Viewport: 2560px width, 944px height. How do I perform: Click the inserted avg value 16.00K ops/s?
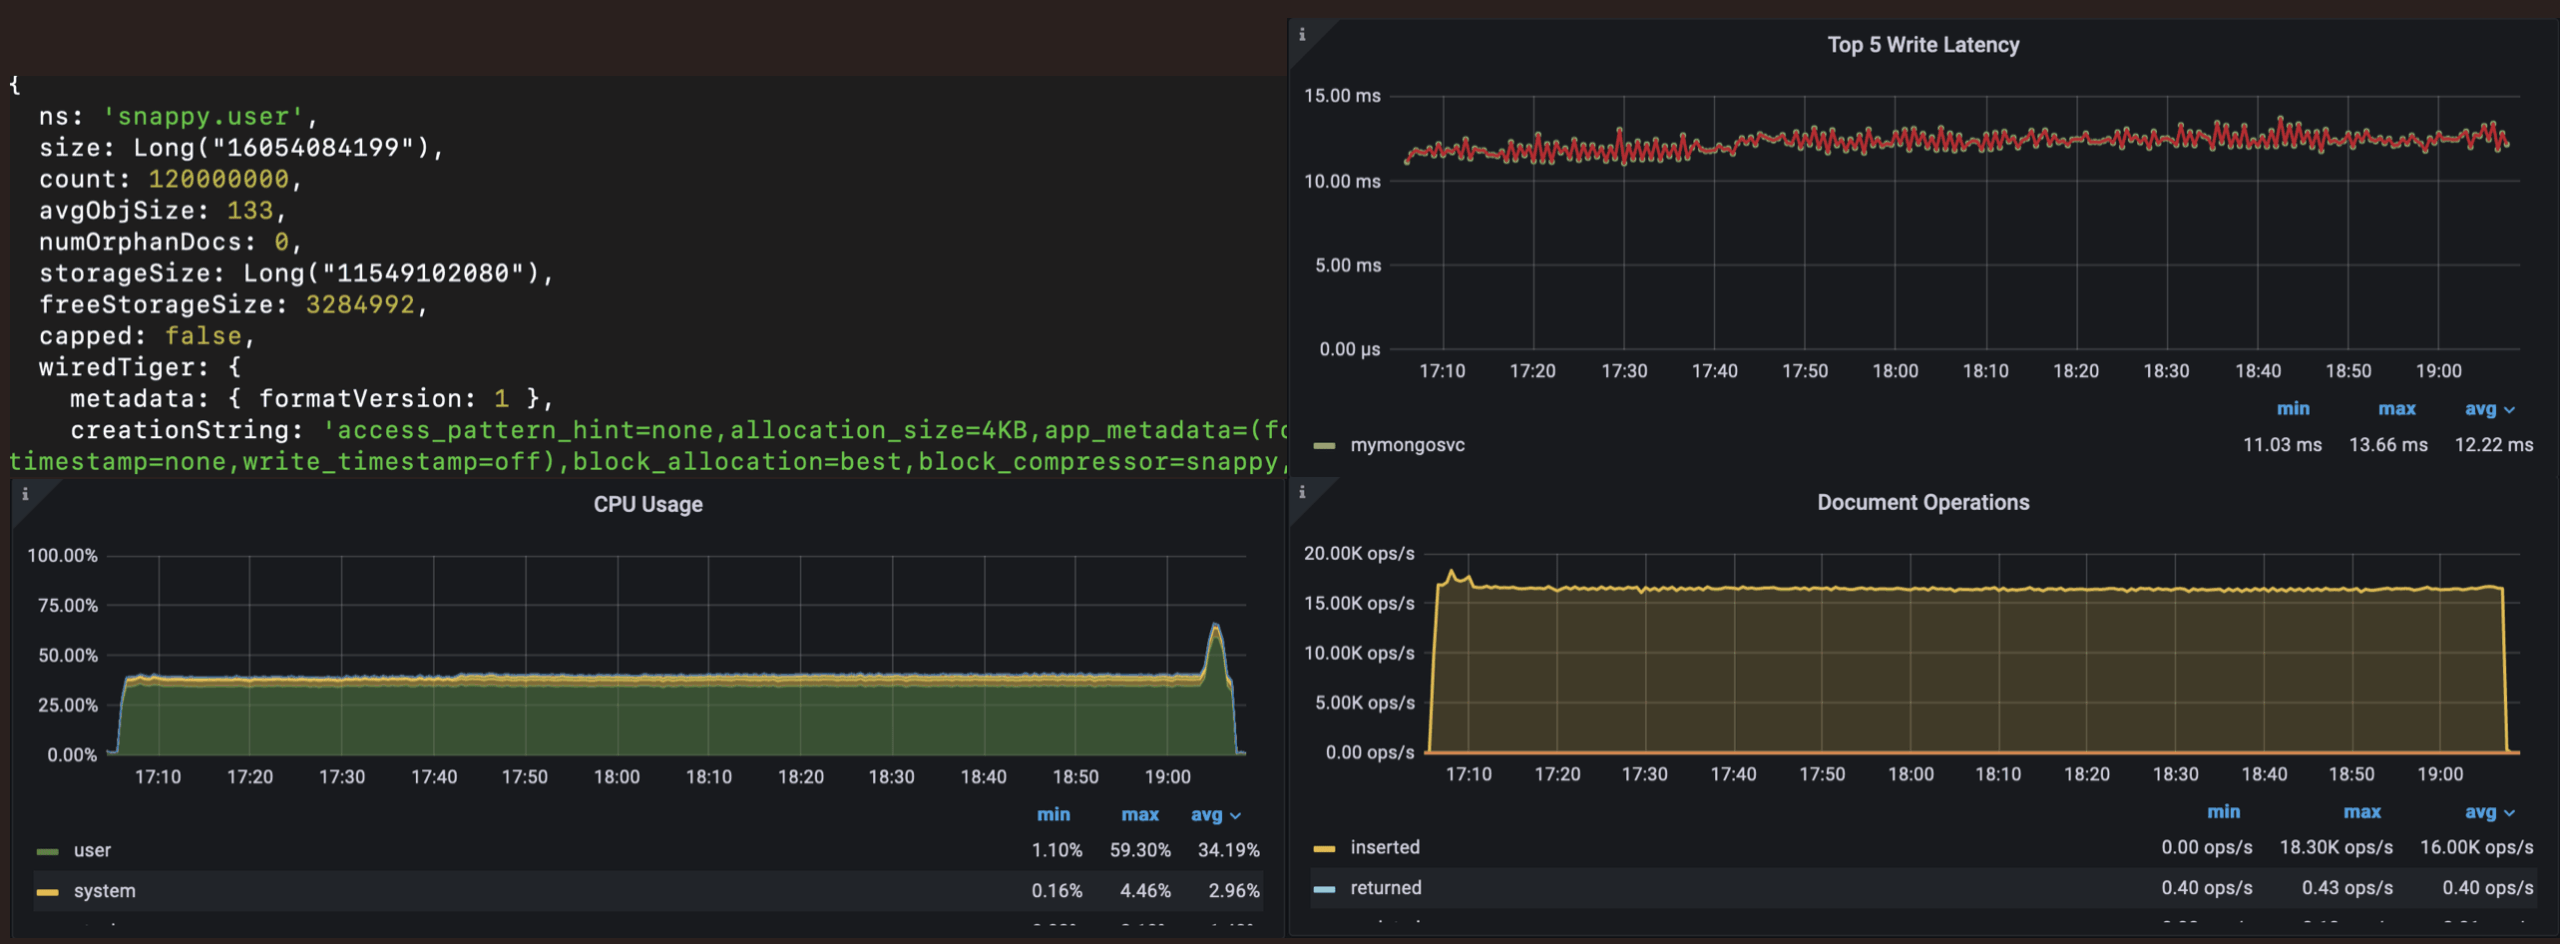pyautogui.click(x=2476, y=847)
